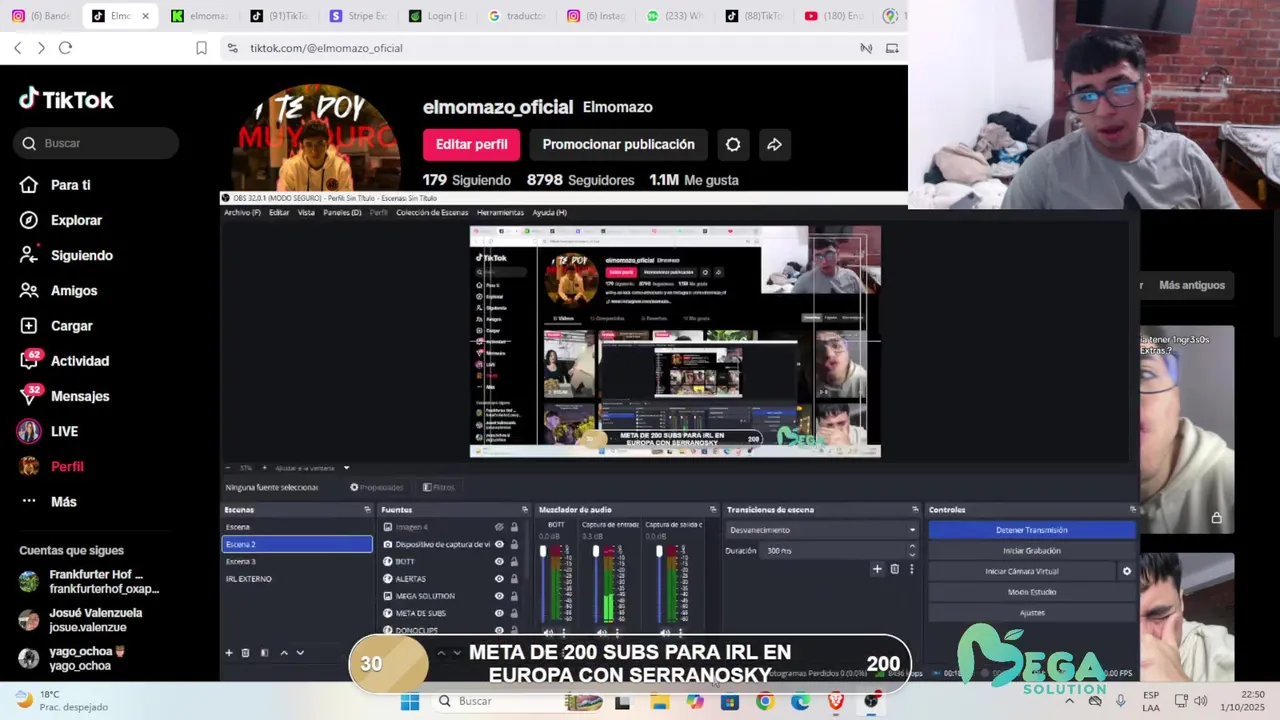
Task: Open LIVE section in TikTok sidebar
Action: (x=48, y=431)
